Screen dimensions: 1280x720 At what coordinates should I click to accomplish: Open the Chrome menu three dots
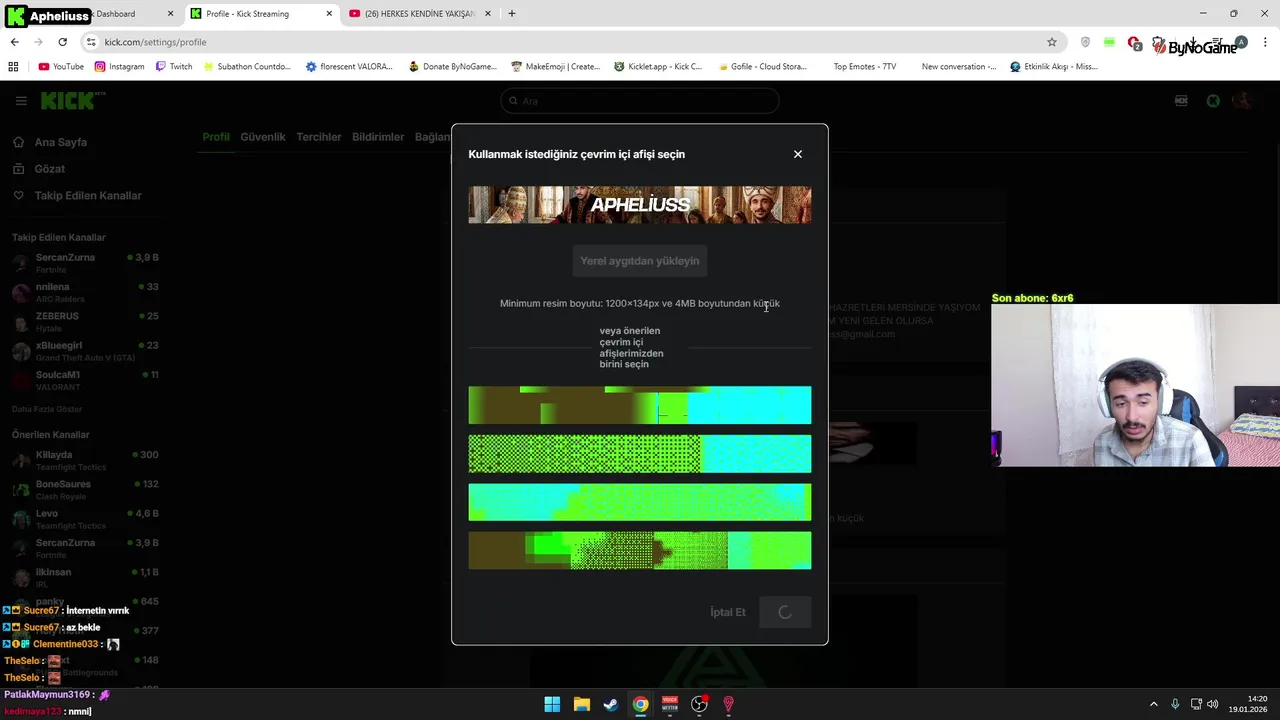pos(1266,42)
